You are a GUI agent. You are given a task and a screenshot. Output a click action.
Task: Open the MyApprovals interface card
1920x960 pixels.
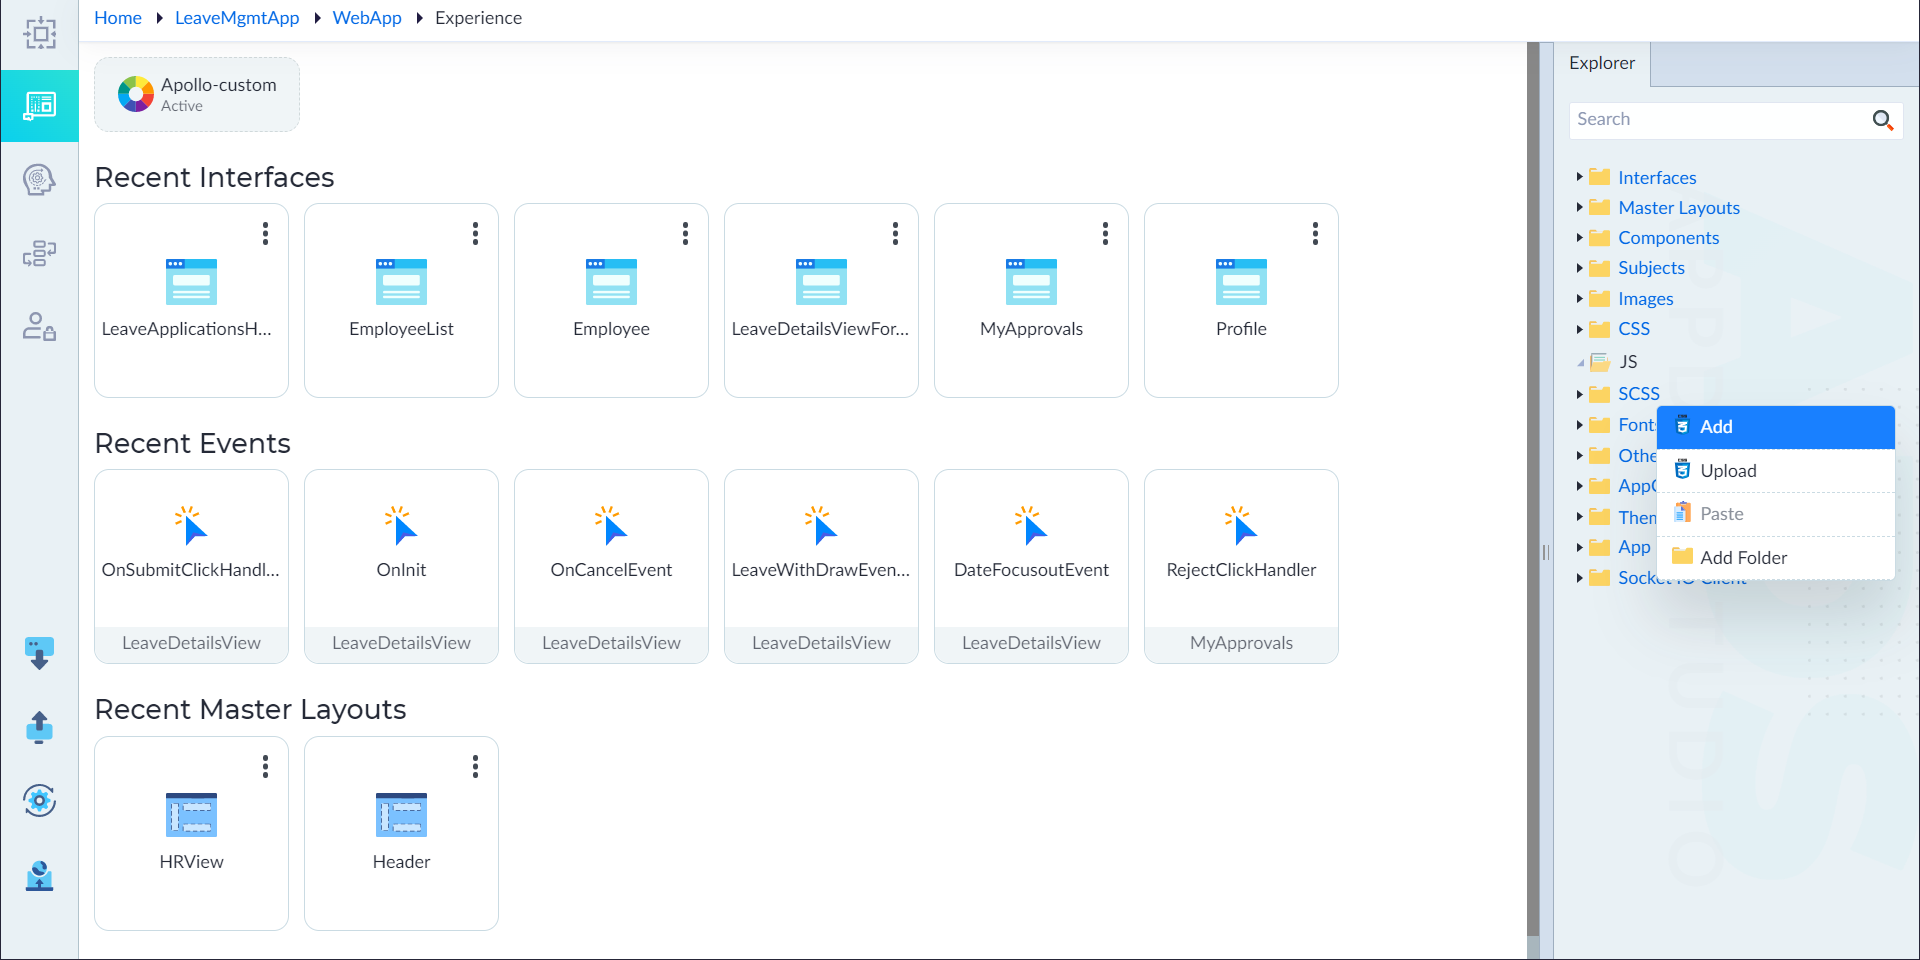click(1031, 300)
